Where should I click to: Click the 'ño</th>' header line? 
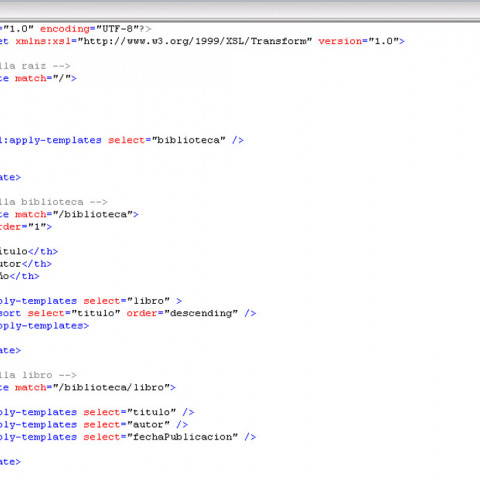(19, 276)
